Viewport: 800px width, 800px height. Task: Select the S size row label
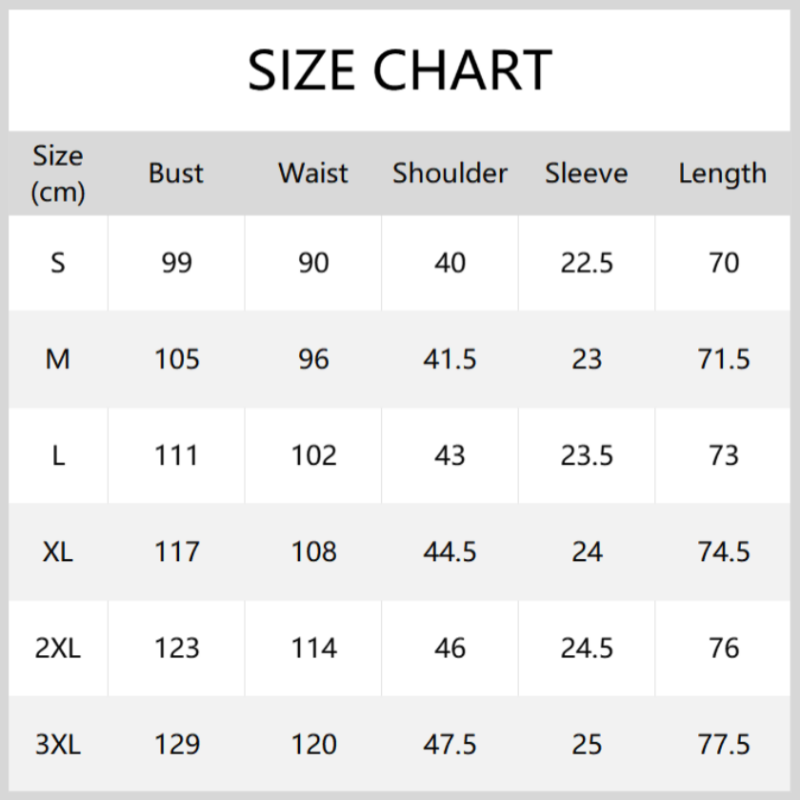coord(58,263)
